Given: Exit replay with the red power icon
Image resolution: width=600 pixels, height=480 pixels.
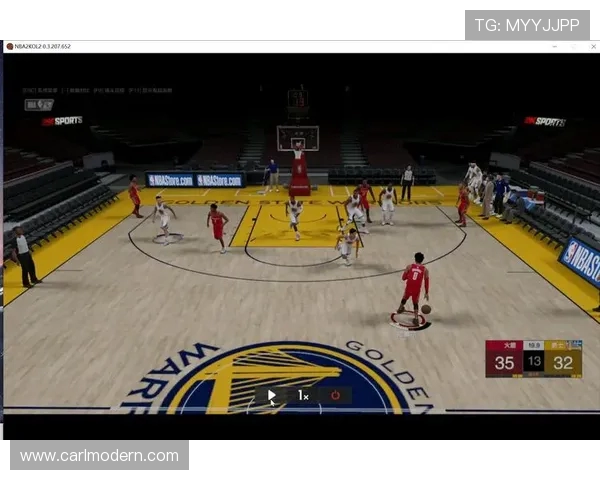Looking at the screenshot, I should [x=335, y=395].
